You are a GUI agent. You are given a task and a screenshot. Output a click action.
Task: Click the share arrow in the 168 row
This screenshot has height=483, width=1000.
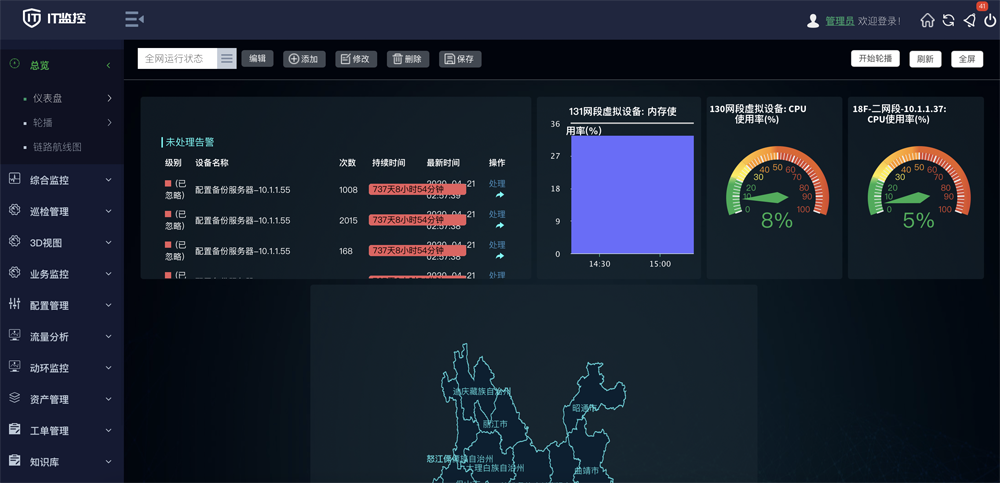[499, 256]
